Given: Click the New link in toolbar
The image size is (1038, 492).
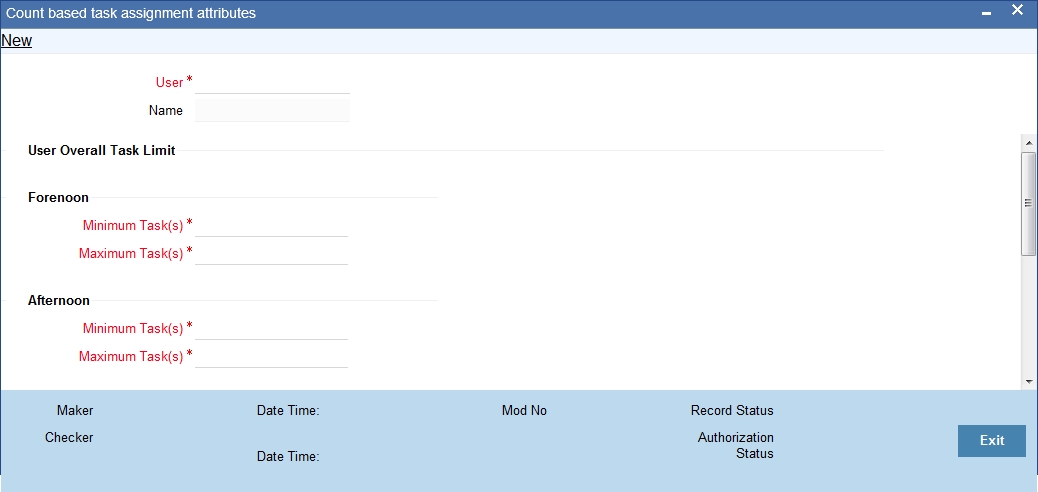Looking at the screenshot, I should tap(17, 40).
